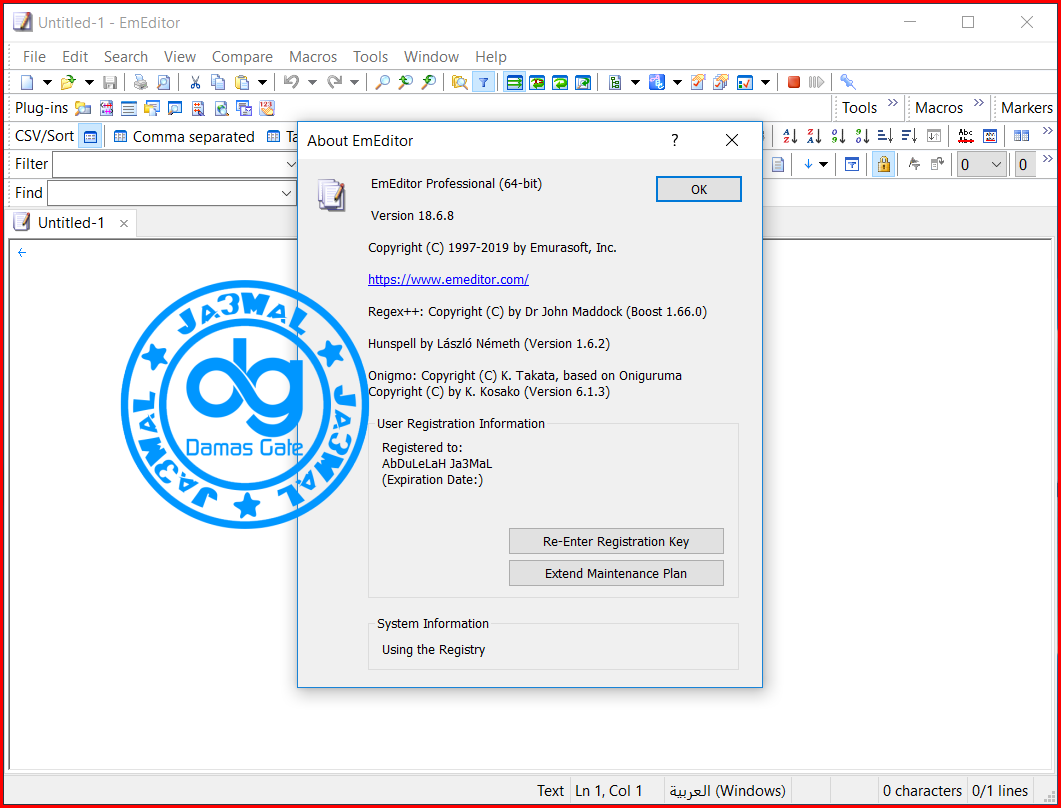This screenshot has height=808, width=1061.
Task: Open the Macros menu
Action: [x=313, y=57]
